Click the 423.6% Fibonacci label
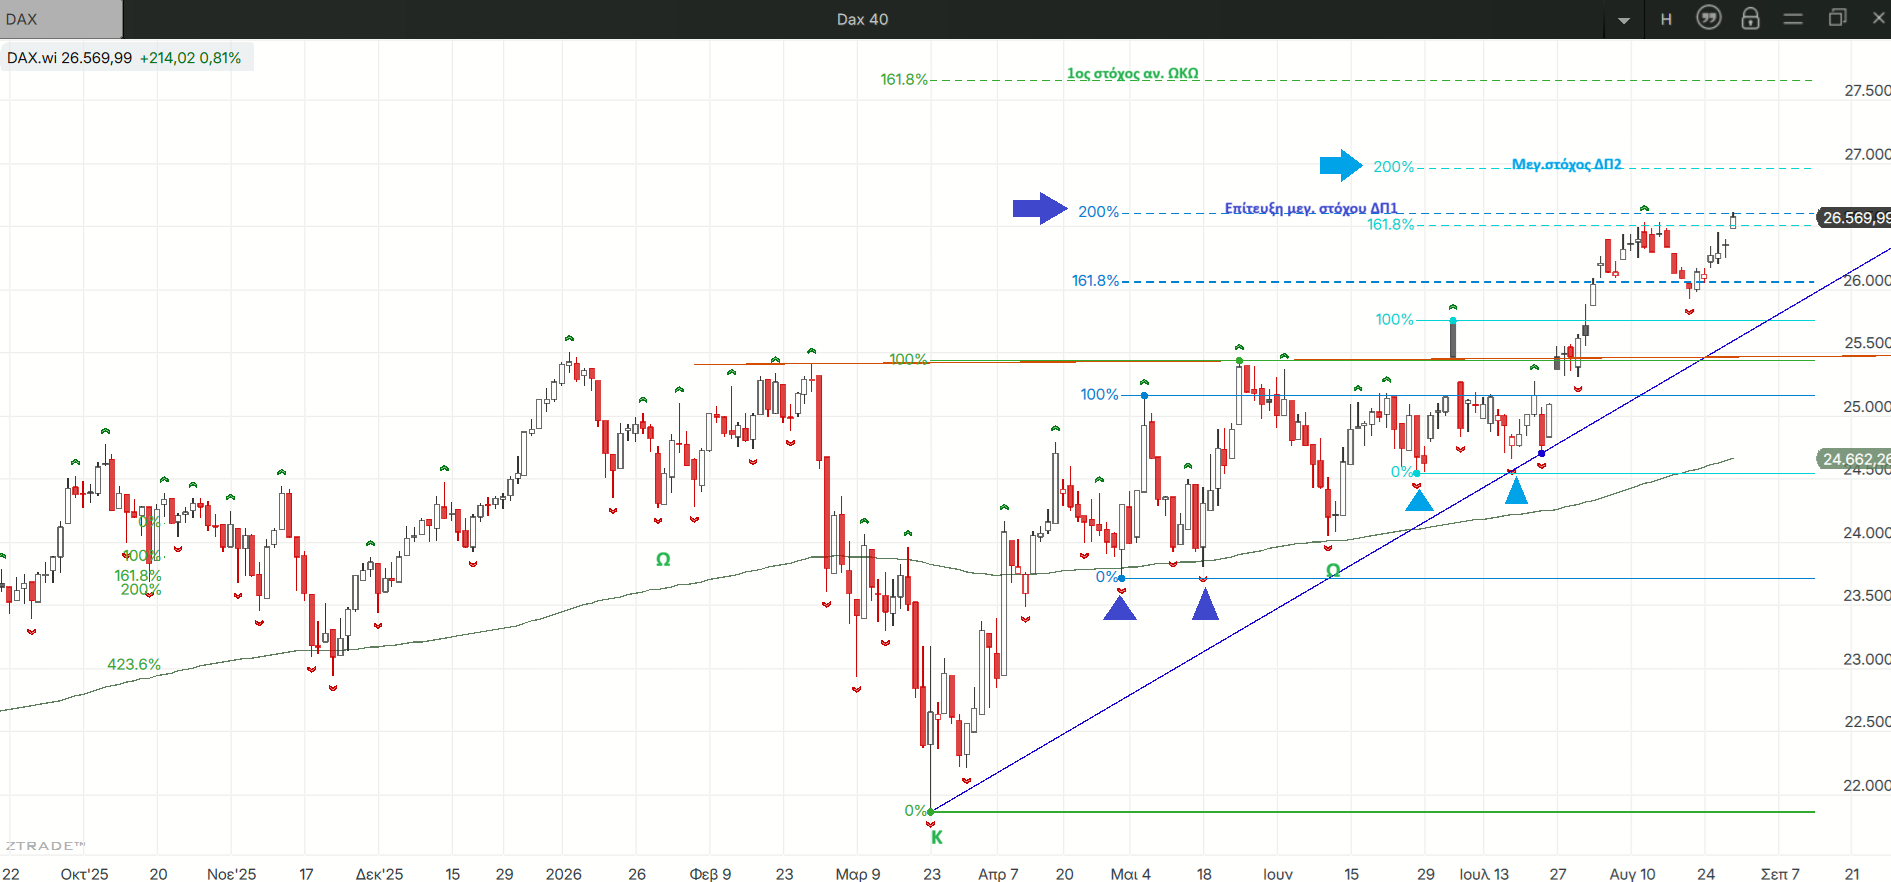1891x882 pixels. (134, 665)
